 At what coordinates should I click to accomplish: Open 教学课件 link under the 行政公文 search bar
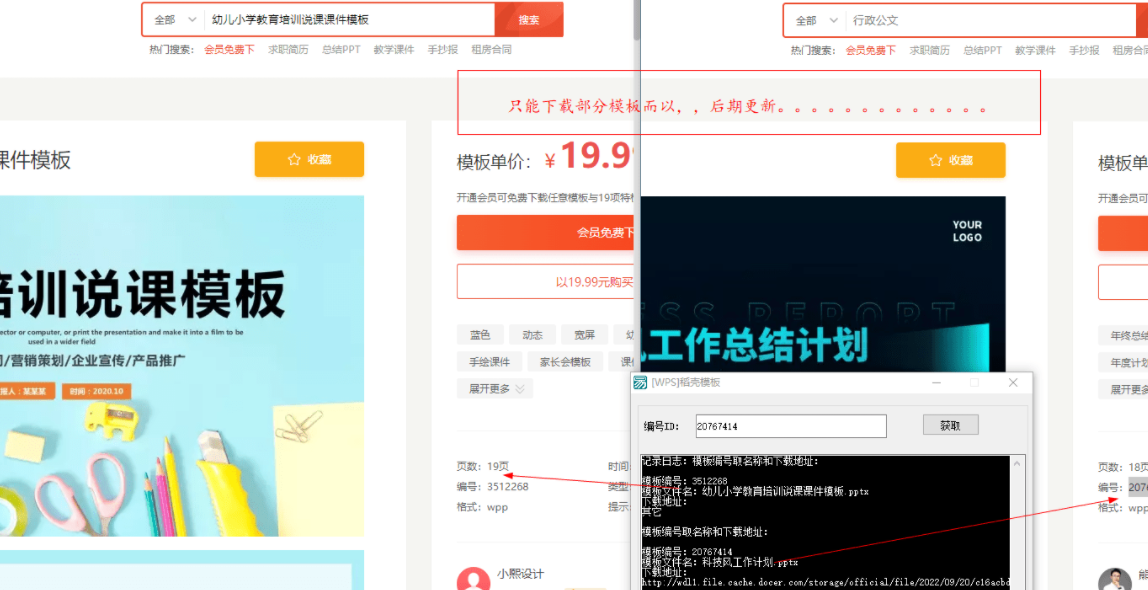point(1035,51)
